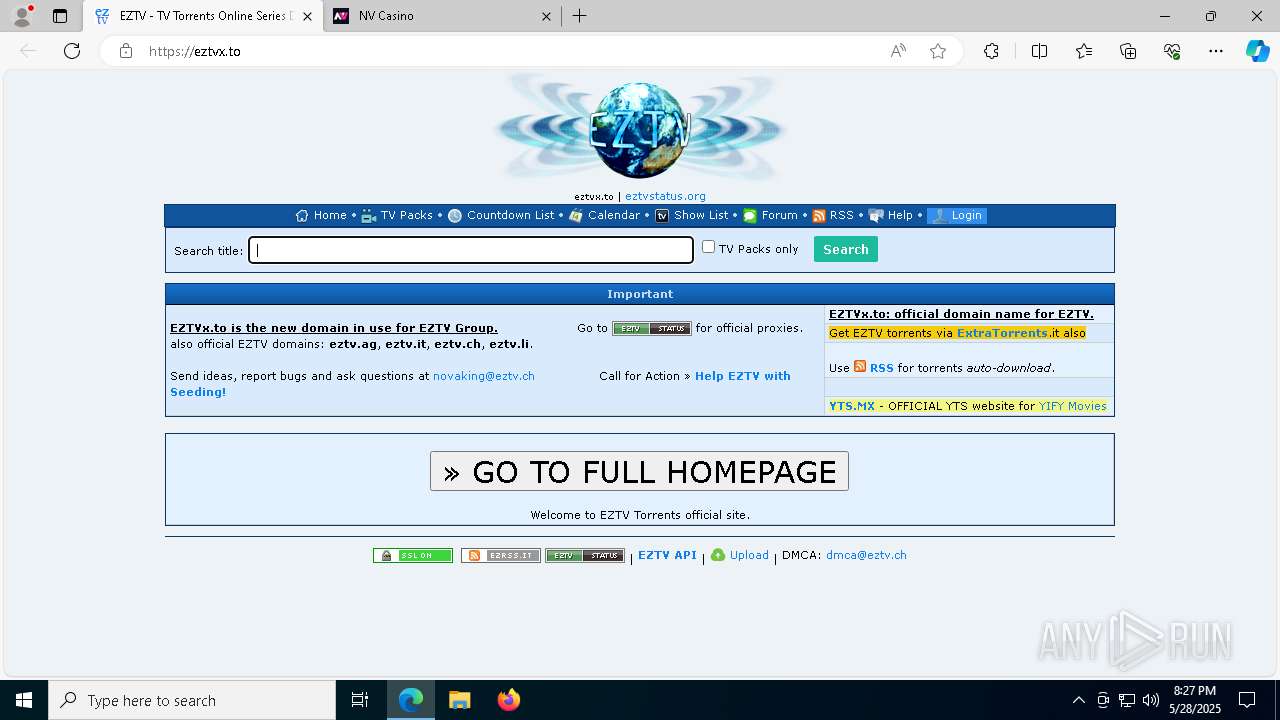Image resolution: width=1280 pixels, height=720 pixels.
Task: Open the volume control
Action: coord(1150,700)
